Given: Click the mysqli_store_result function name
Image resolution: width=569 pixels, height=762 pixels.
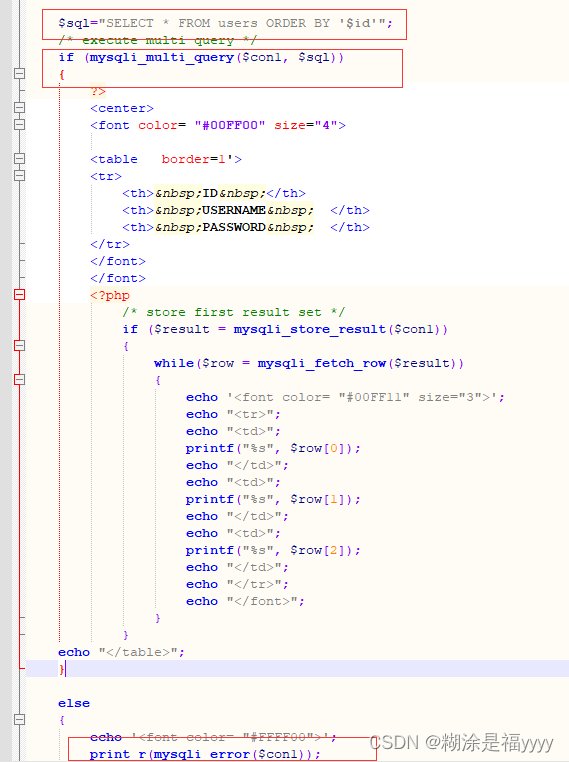Looking at the screenshot, I should coord(310,329).
